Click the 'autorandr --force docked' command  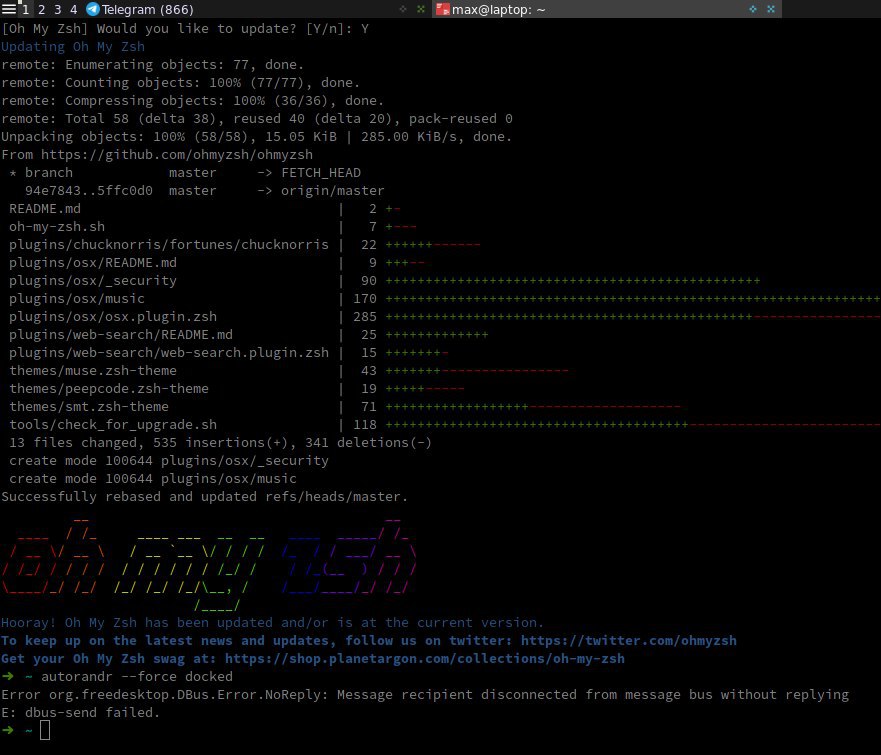(x=137, y=676)
